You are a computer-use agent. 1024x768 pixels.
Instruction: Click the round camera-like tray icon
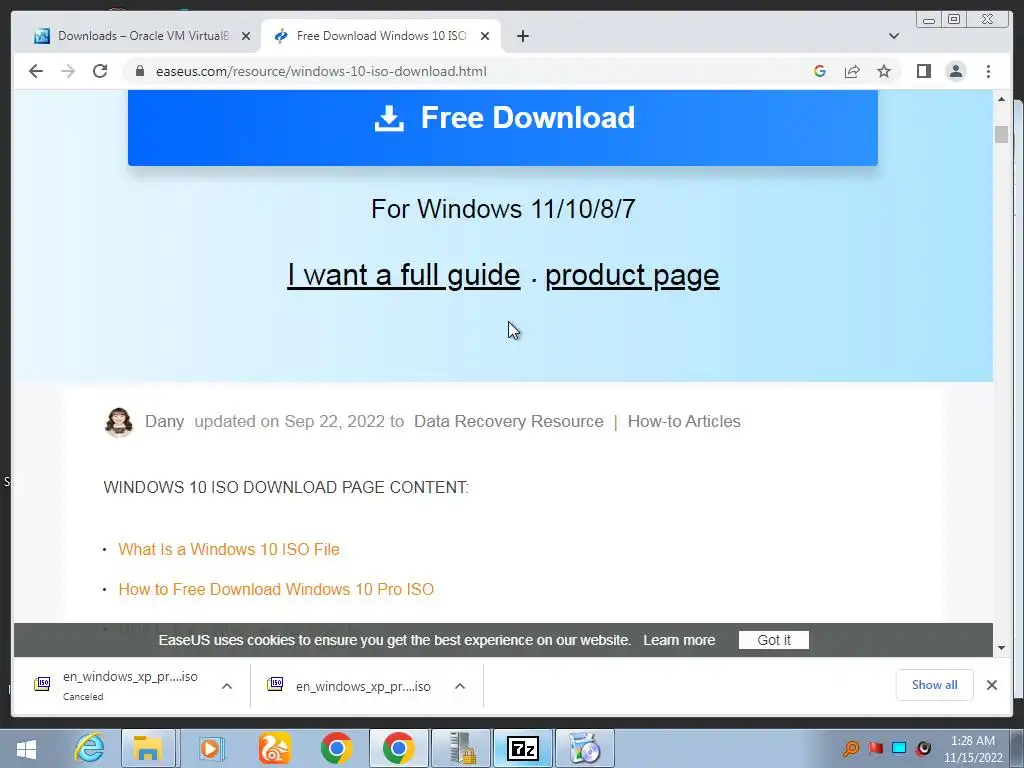(x=923, y=748)
